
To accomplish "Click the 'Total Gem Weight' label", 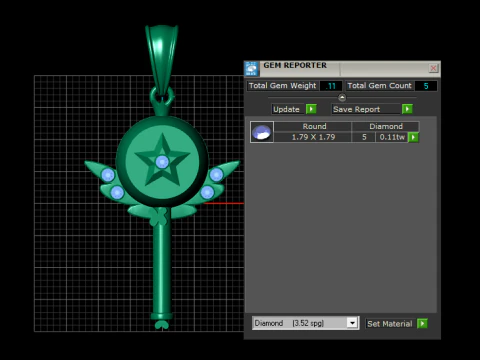I will [282, 86].
